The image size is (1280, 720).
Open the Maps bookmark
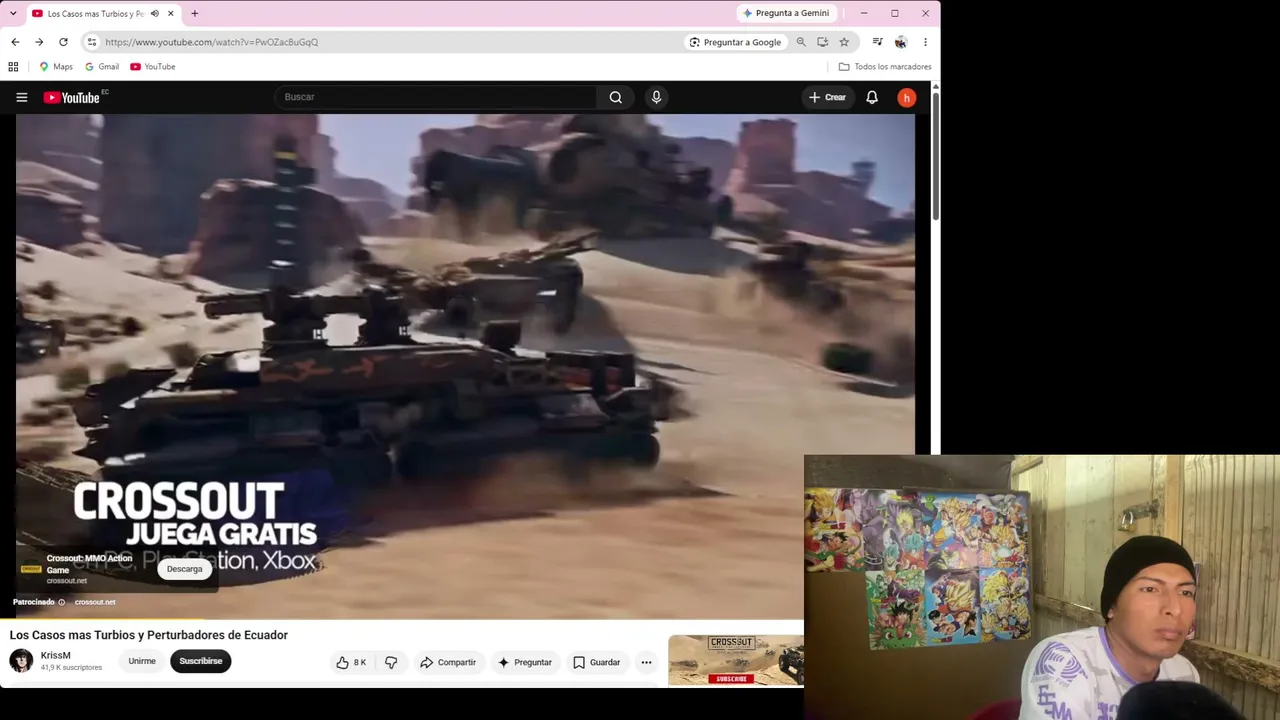tap(56, 67)
